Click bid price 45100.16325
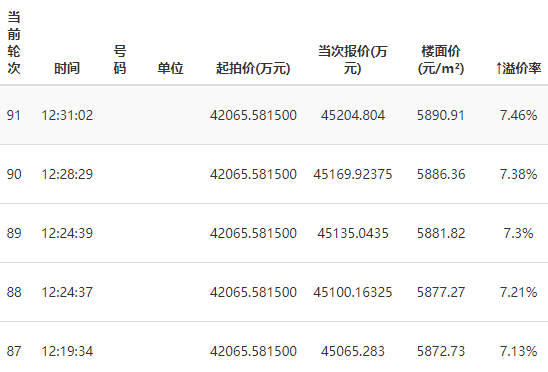 point(353,292)
